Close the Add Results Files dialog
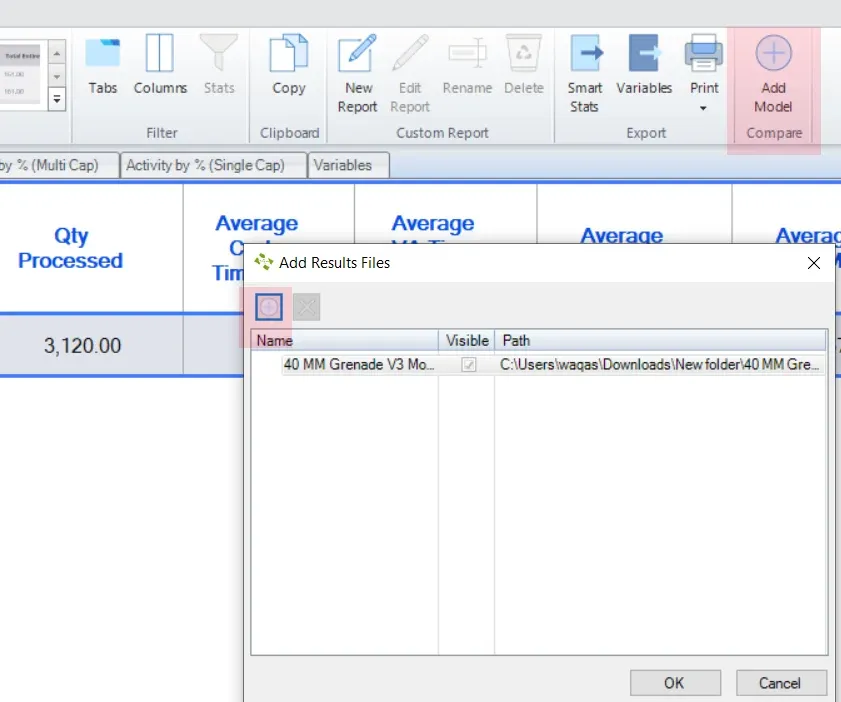Screen dimensions: 841x702 click(814, 263)
